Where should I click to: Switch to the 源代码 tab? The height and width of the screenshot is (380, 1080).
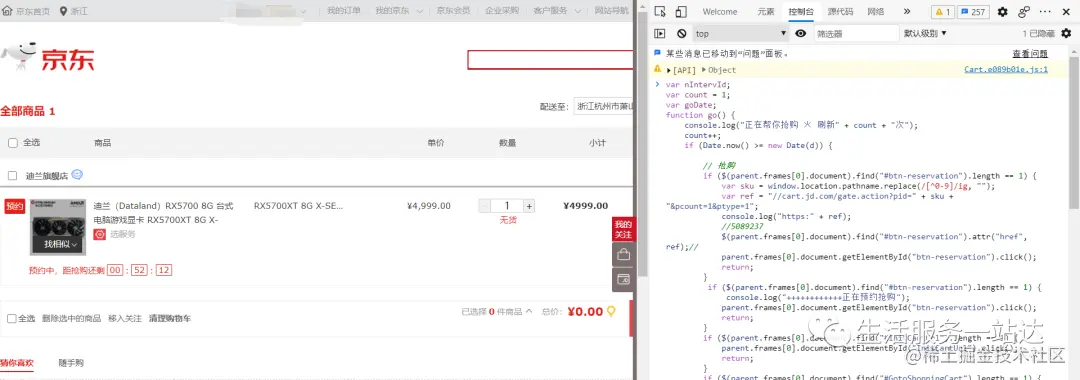pos(840,12)
